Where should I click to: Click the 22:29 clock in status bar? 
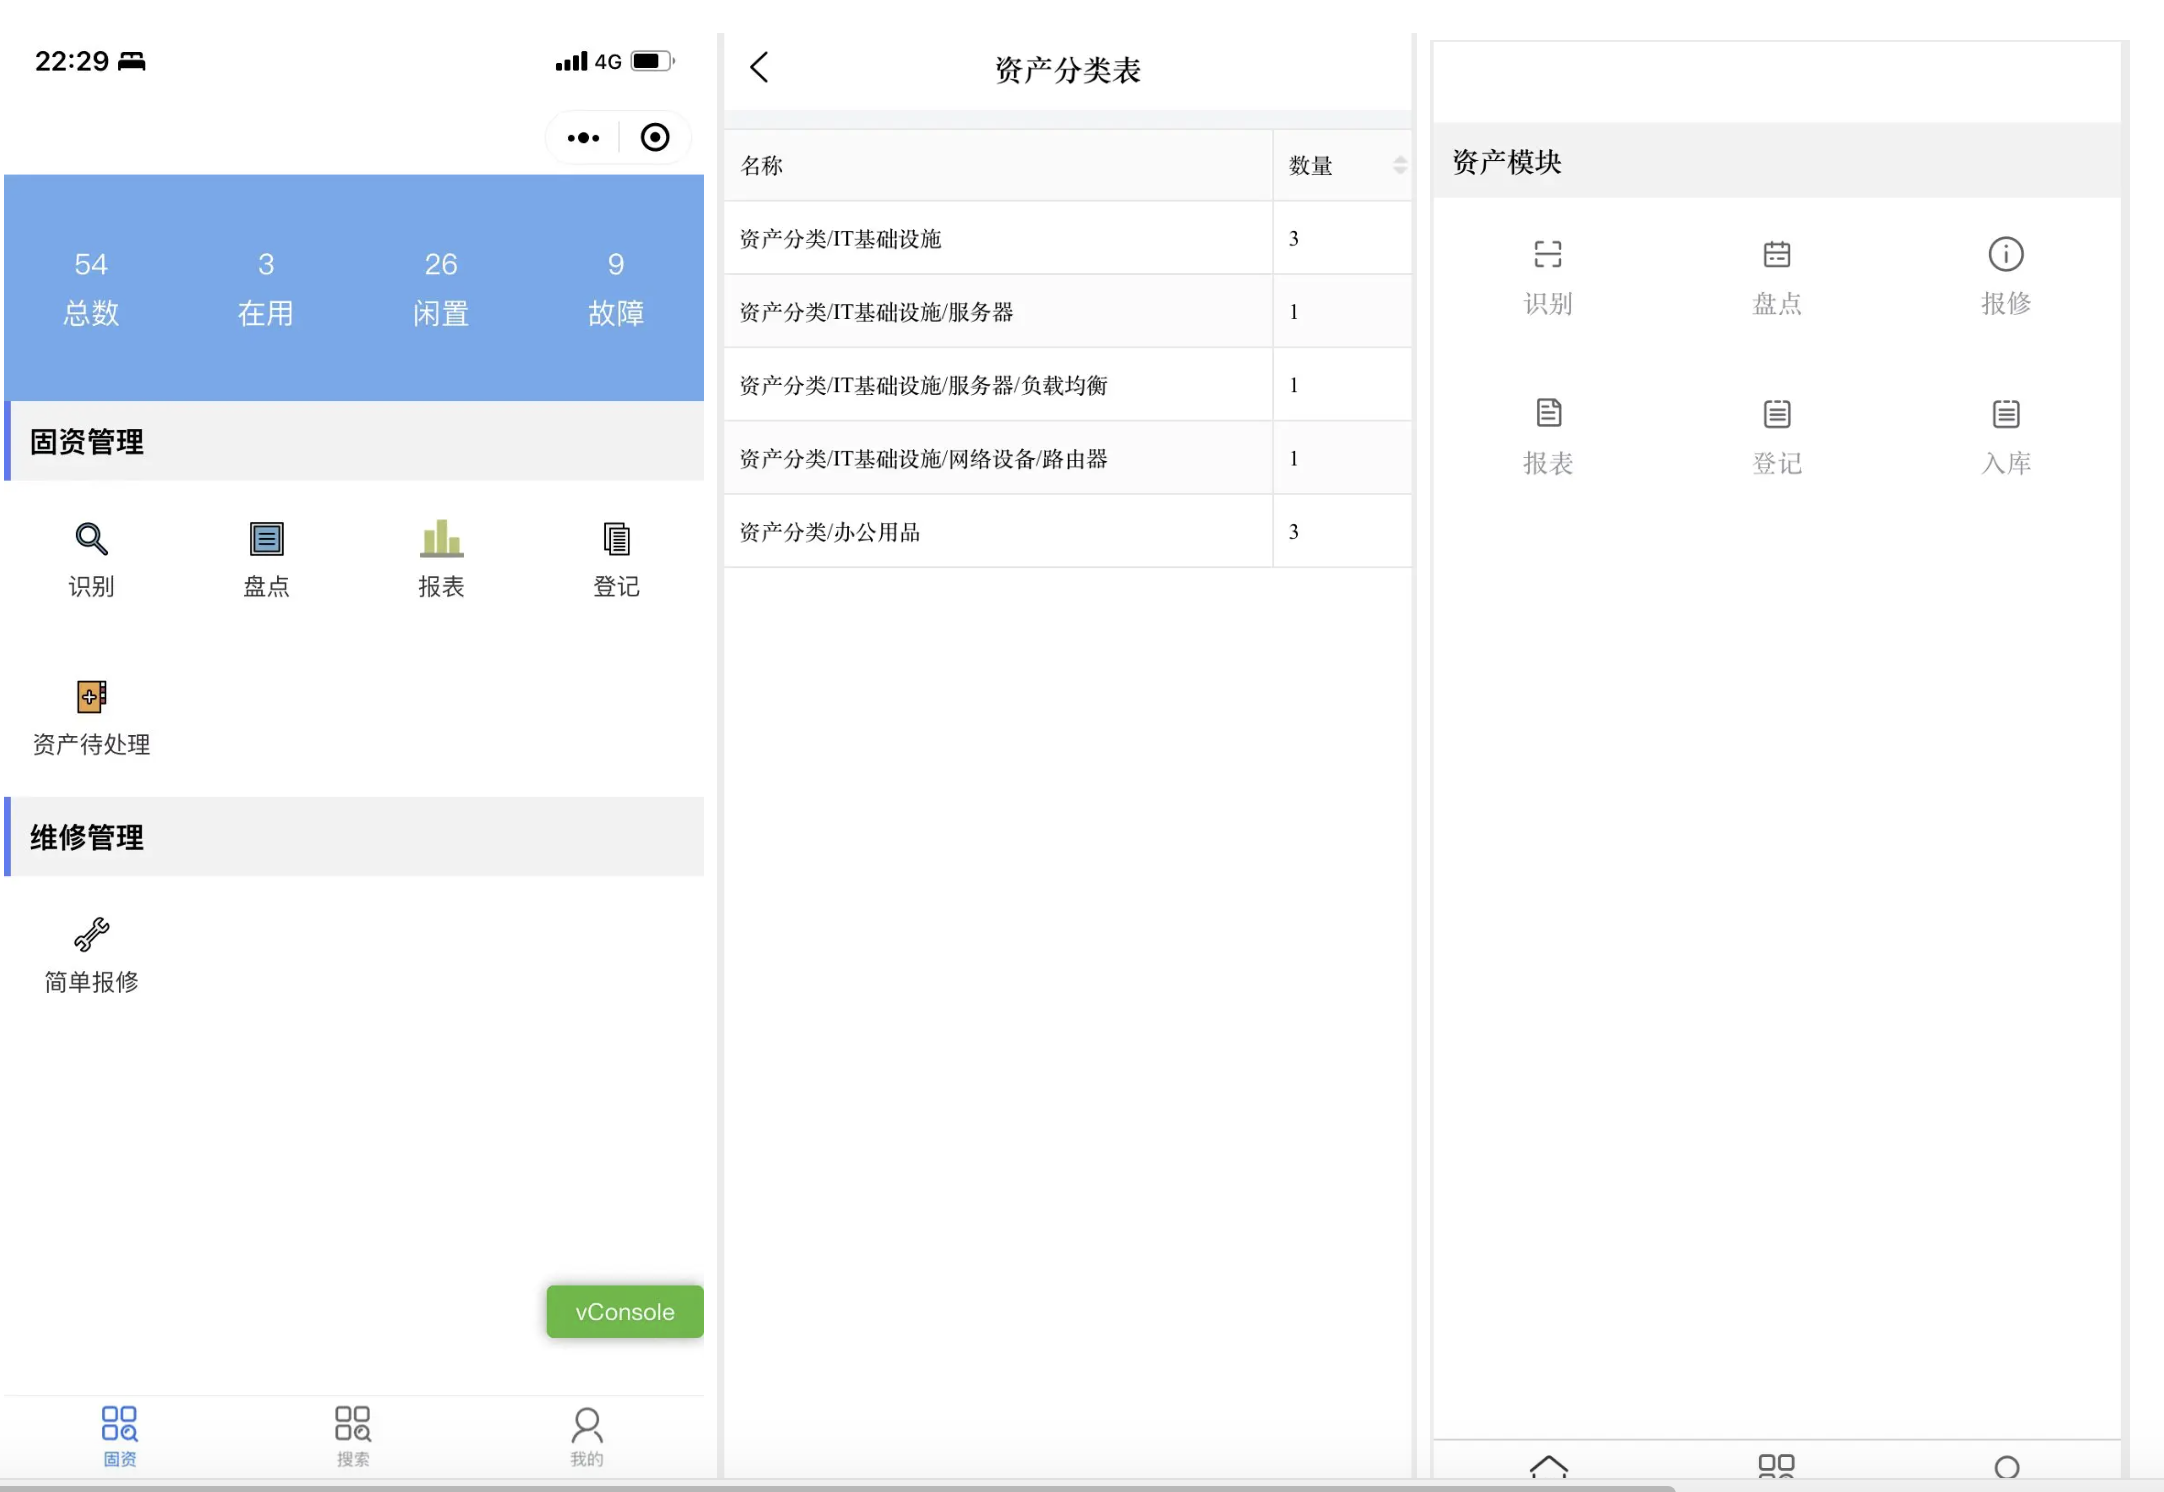click(x=72, y=61)
